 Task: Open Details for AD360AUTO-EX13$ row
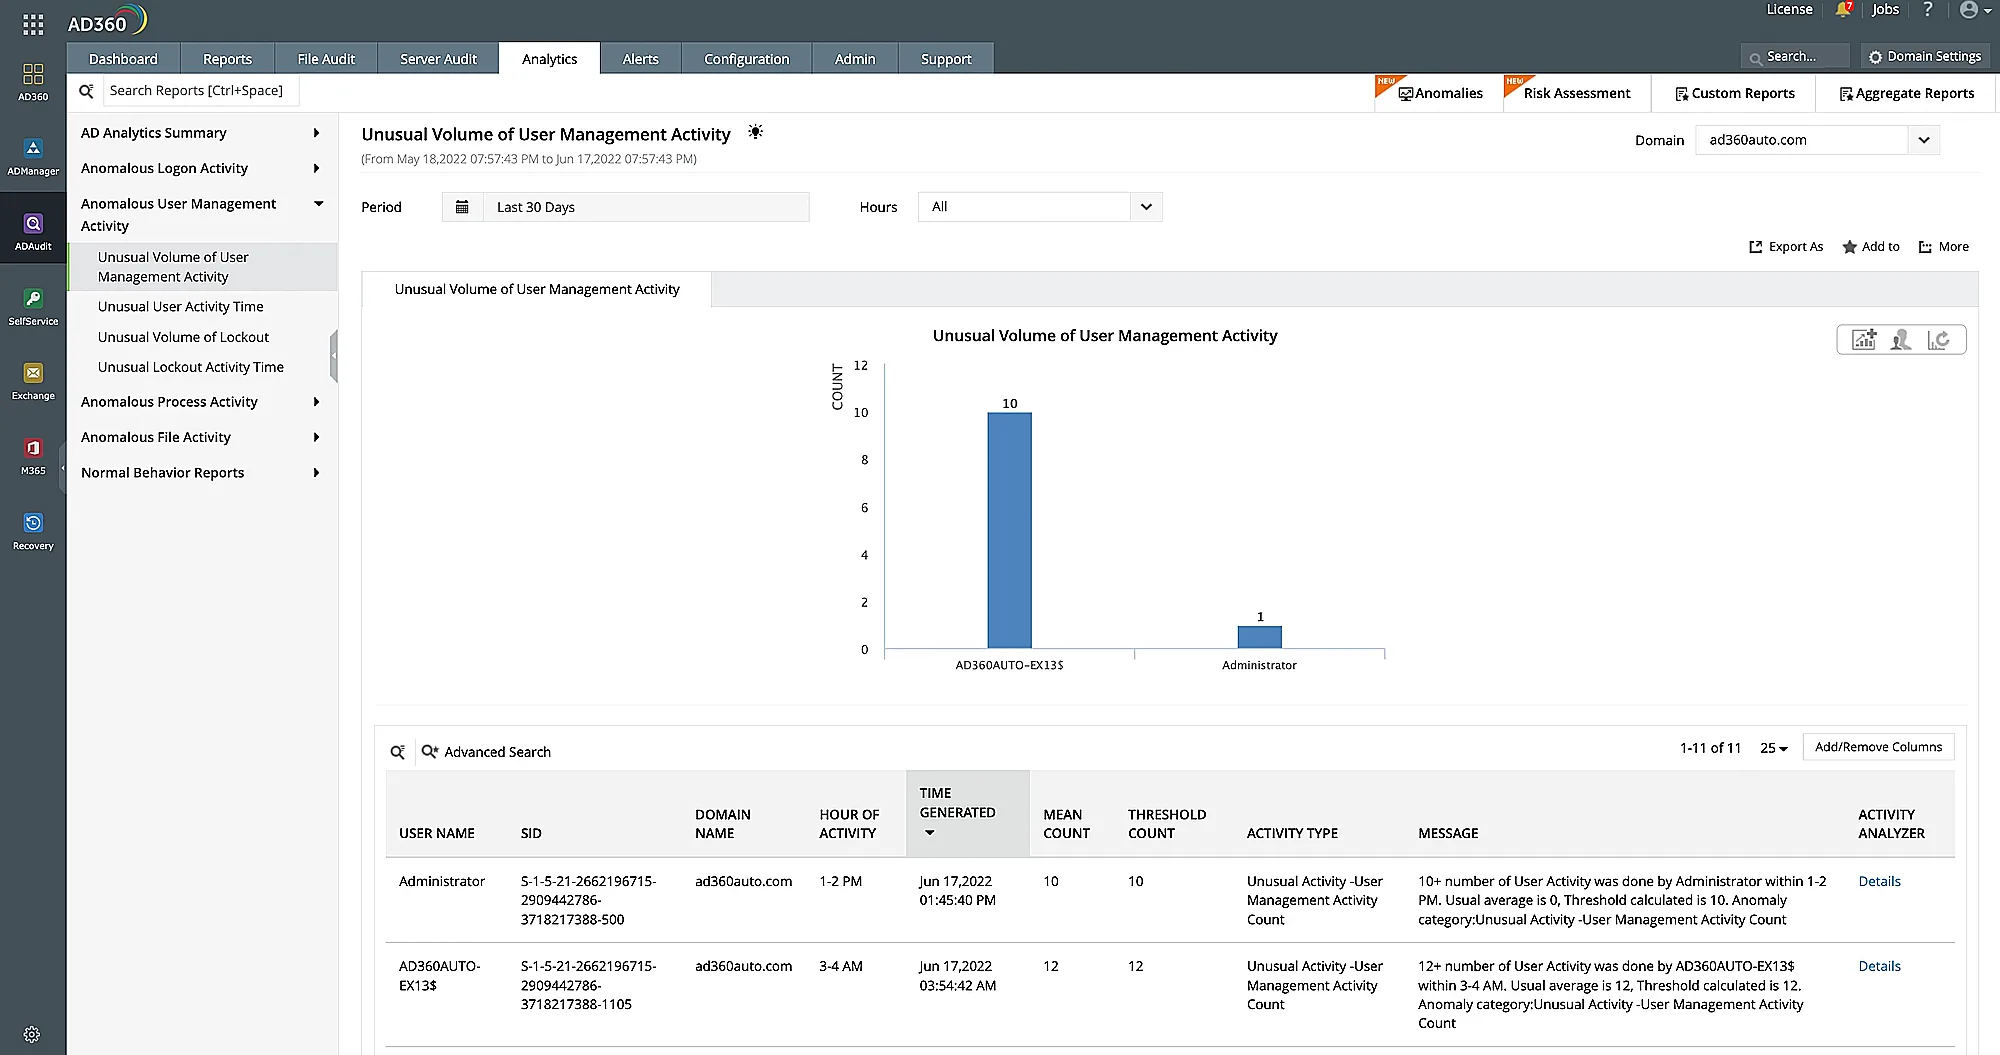(x=1879, y=966)
